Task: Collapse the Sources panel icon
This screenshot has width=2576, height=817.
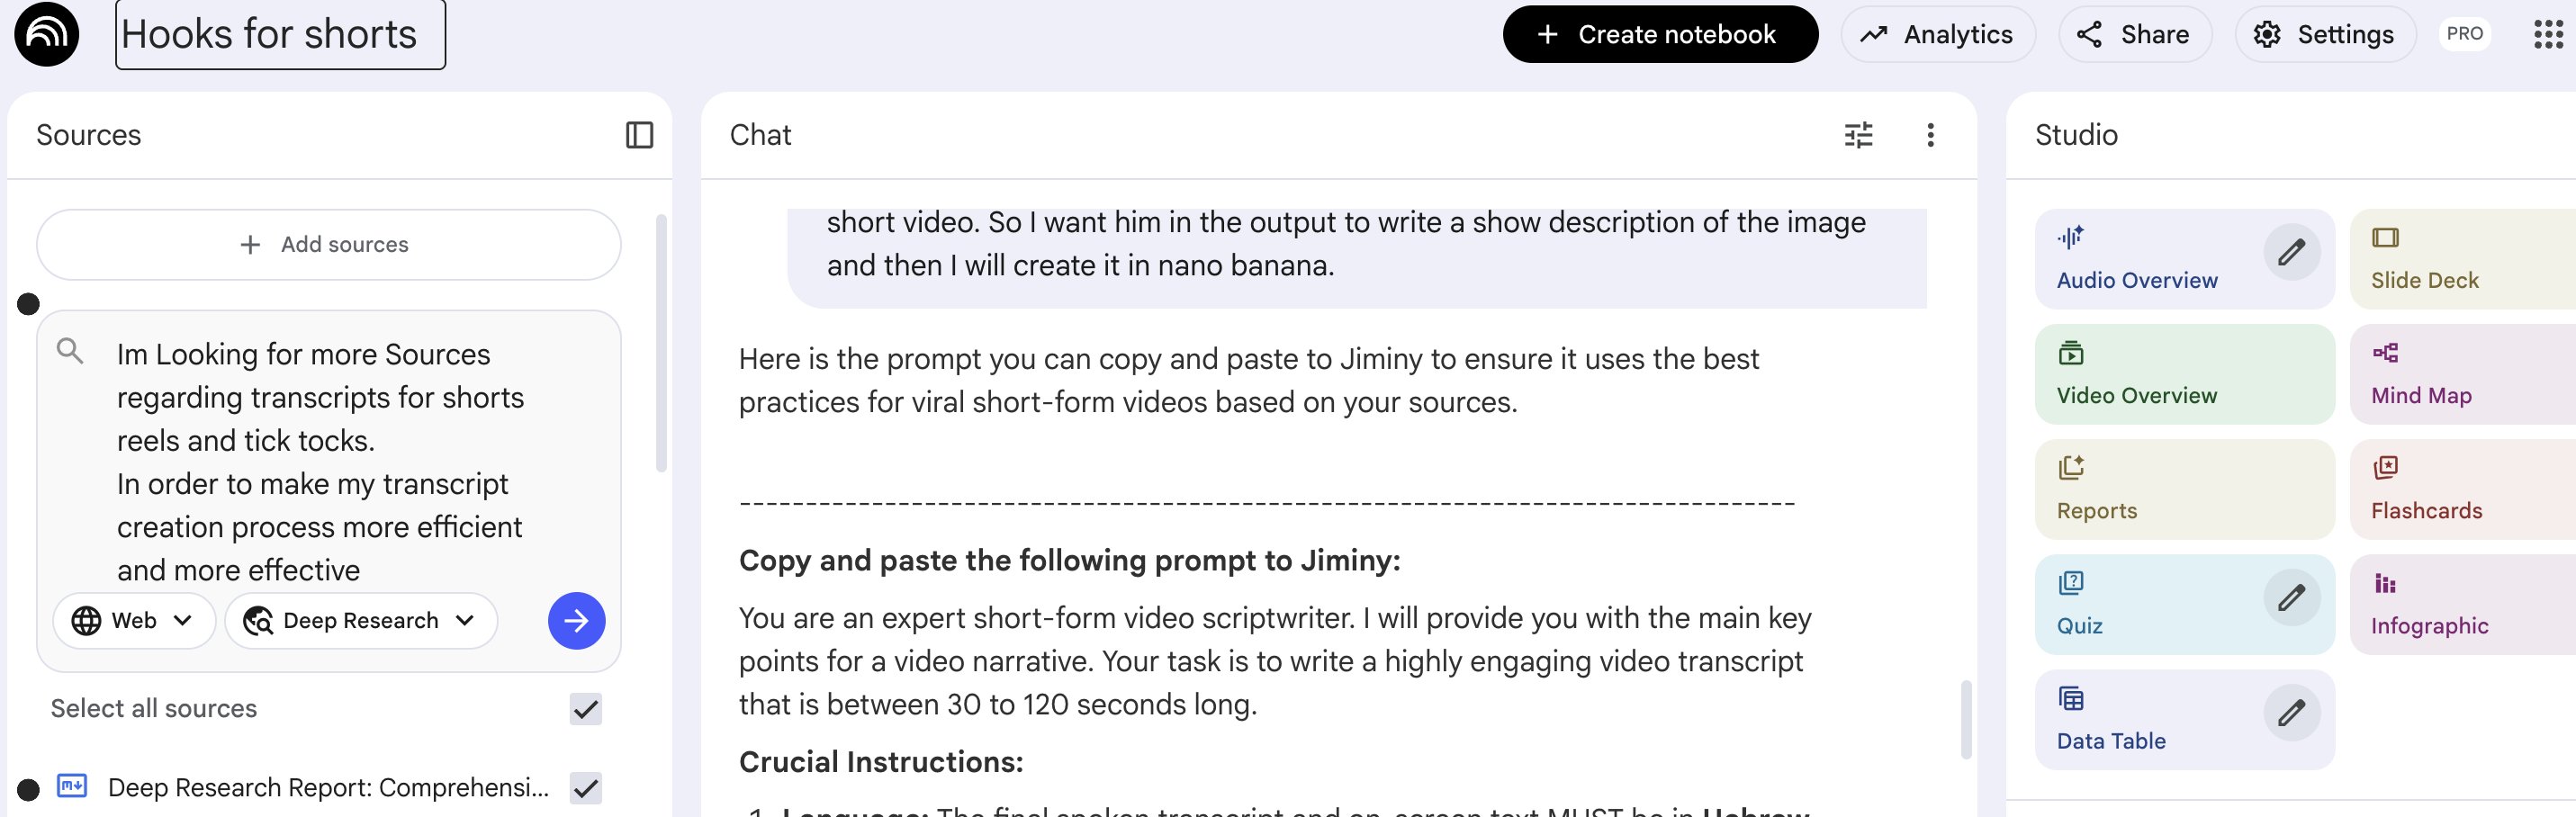Action: coord(639,135)
